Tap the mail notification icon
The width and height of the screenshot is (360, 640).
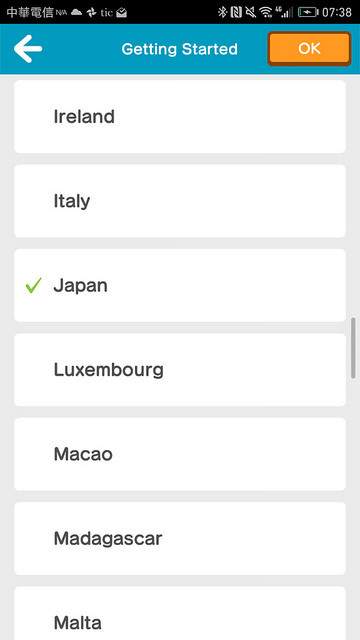[121, 13]
